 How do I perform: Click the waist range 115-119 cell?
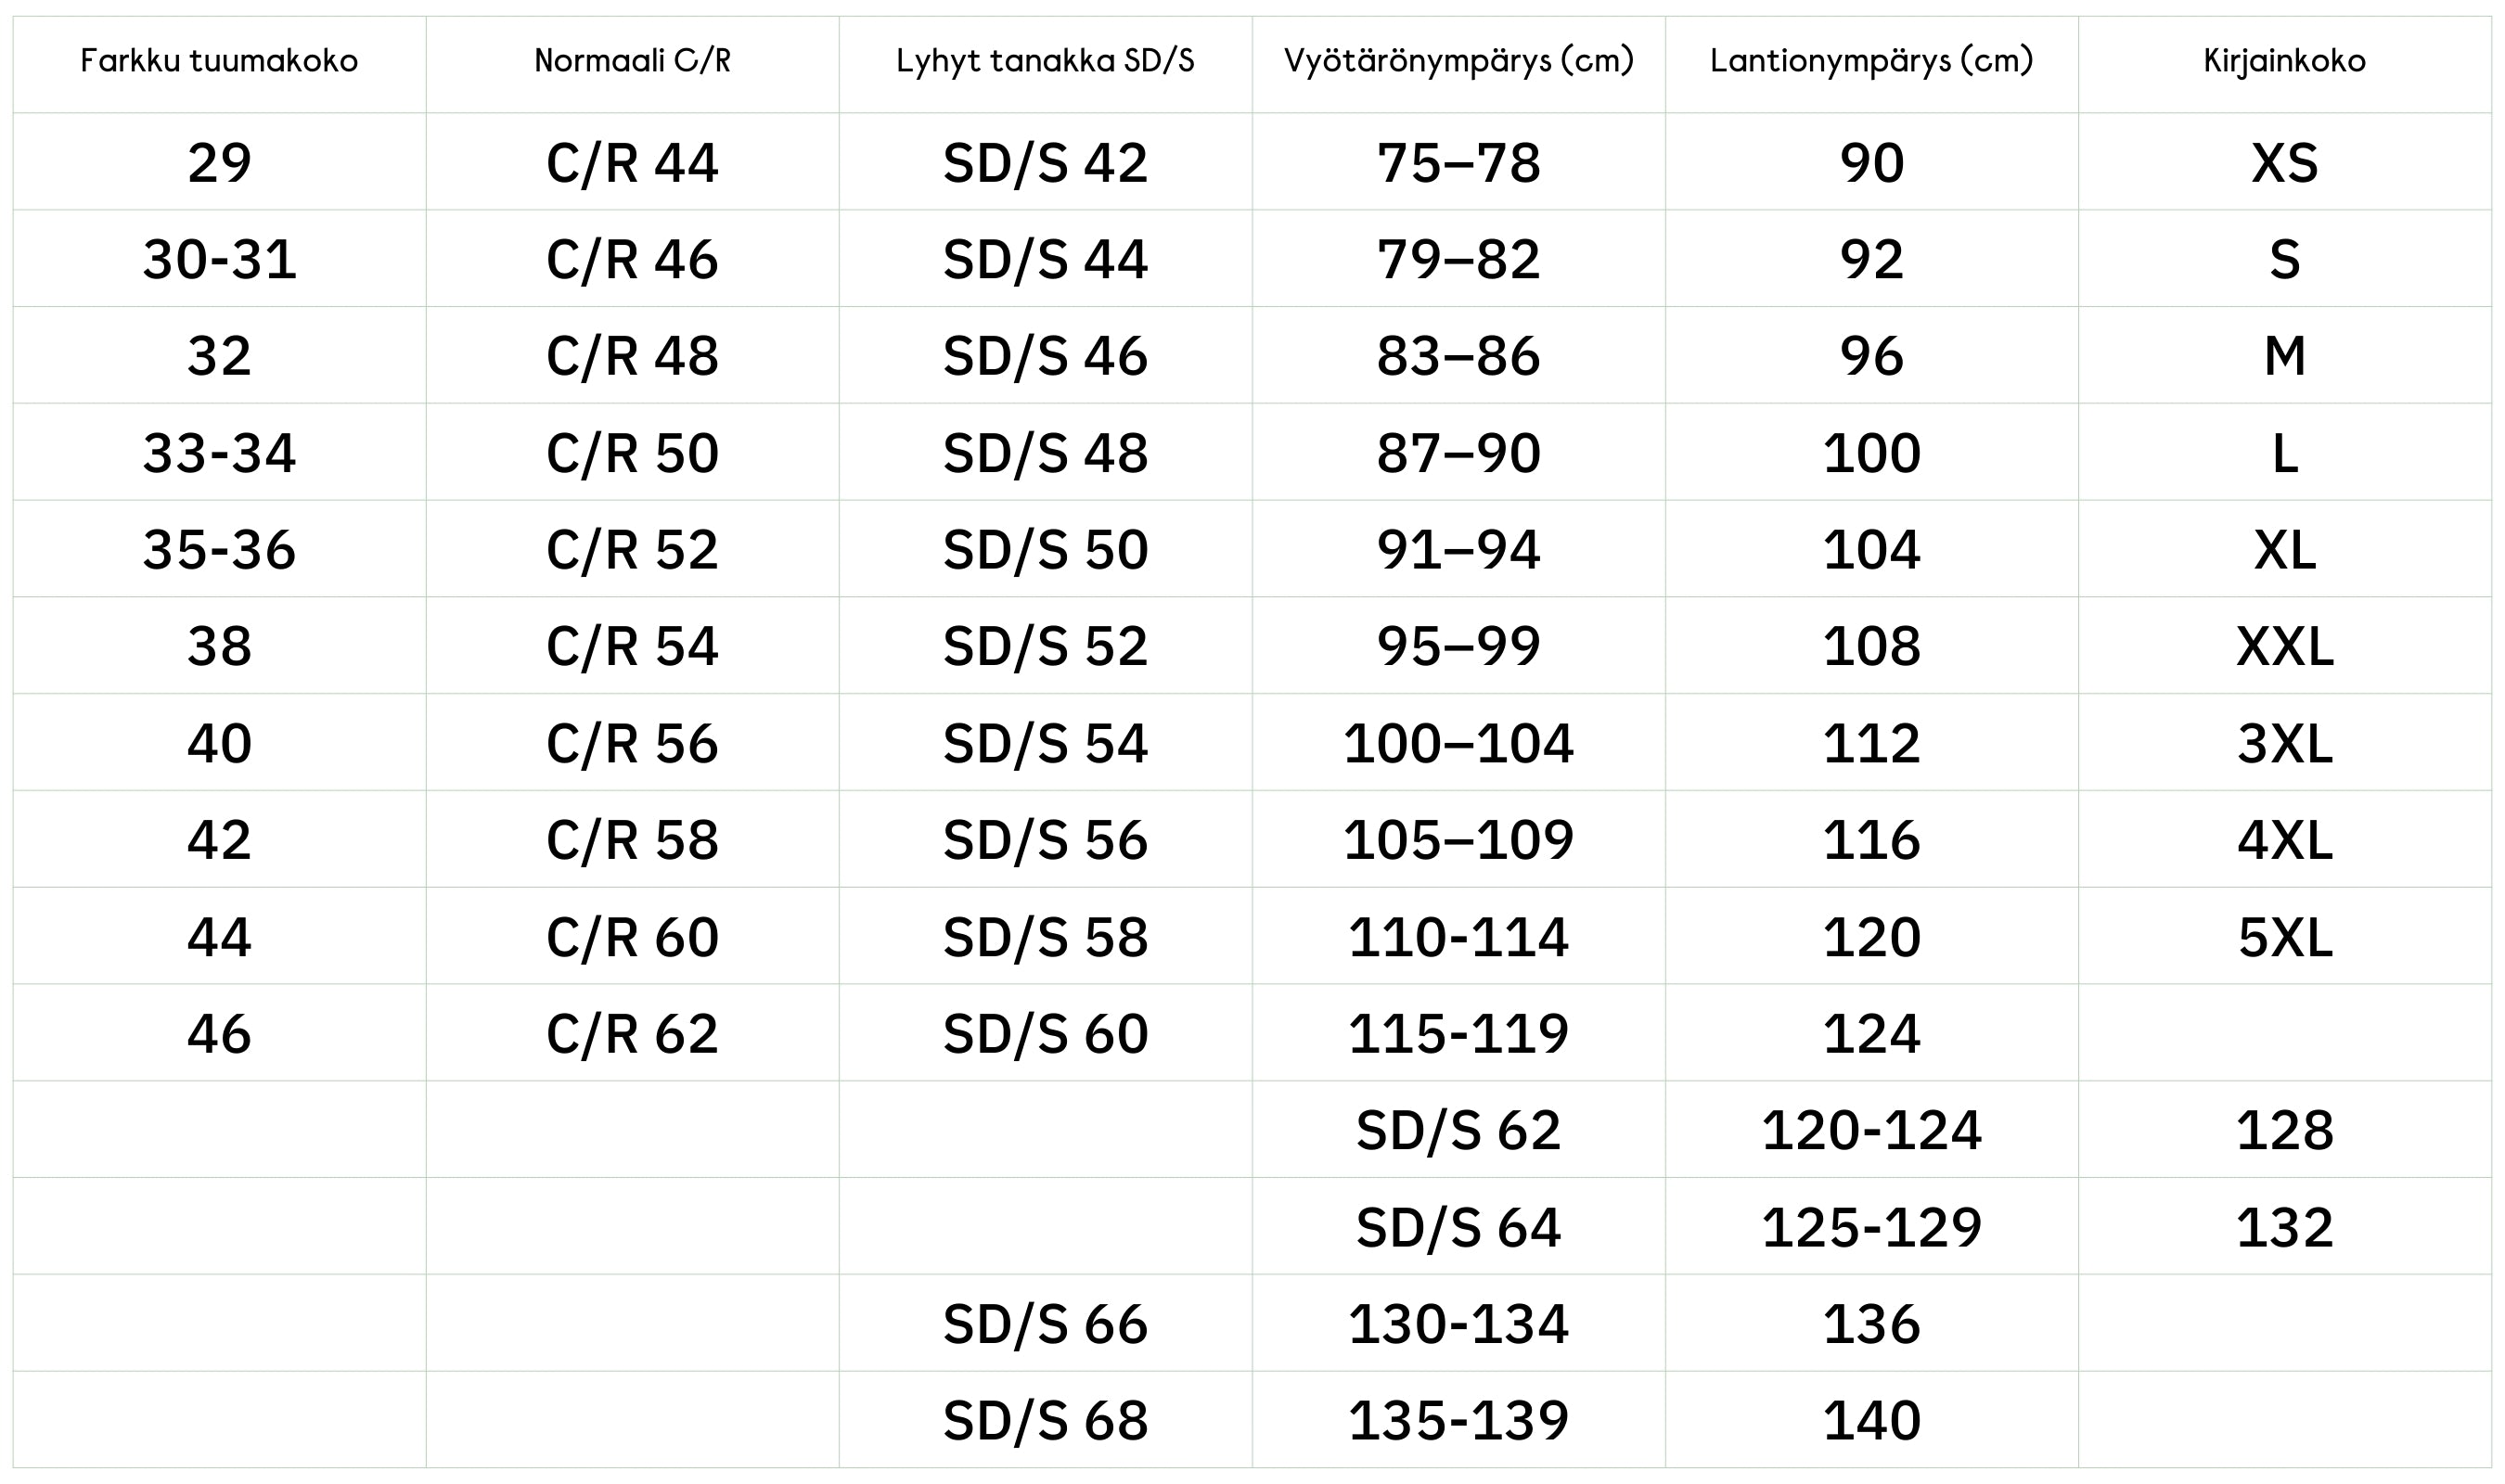point(1458,1033)
